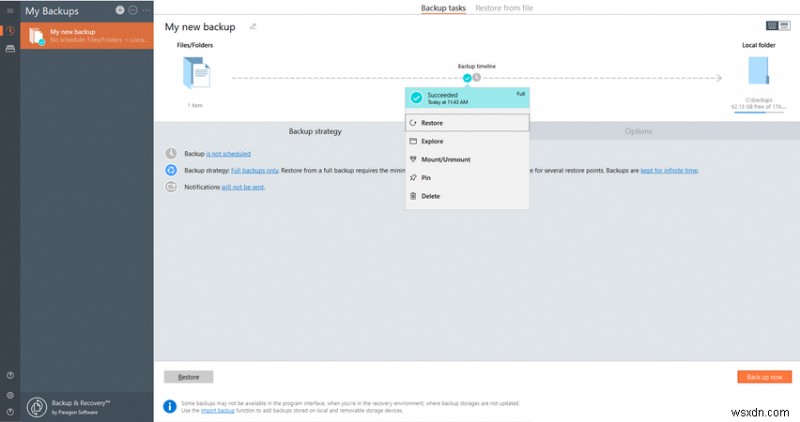Click the '1 item' label under Files/Folders

coord(195,105)
